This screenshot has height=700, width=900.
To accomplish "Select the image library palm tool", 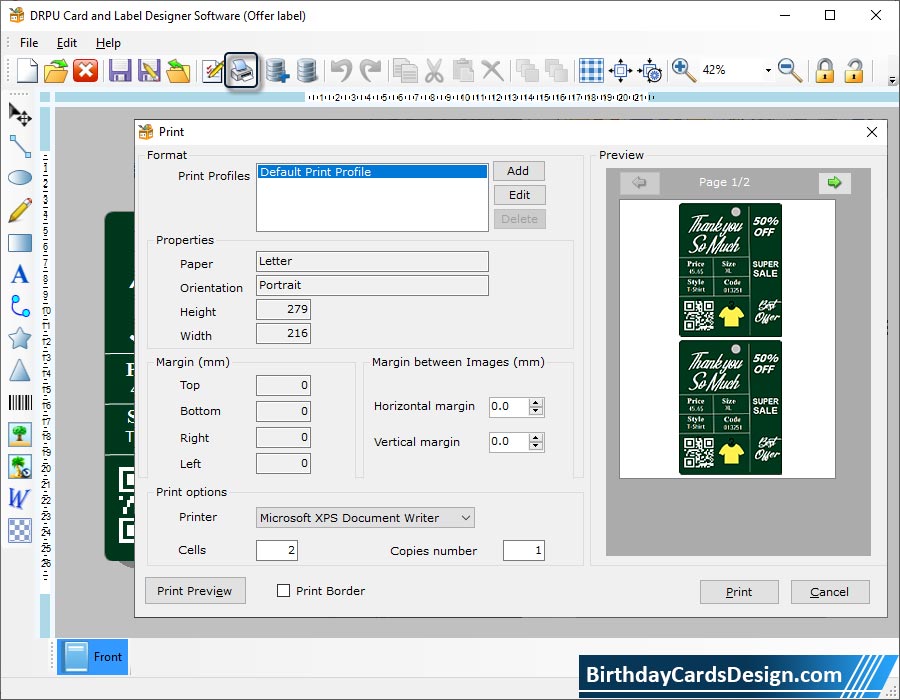I will pos(20,466).
